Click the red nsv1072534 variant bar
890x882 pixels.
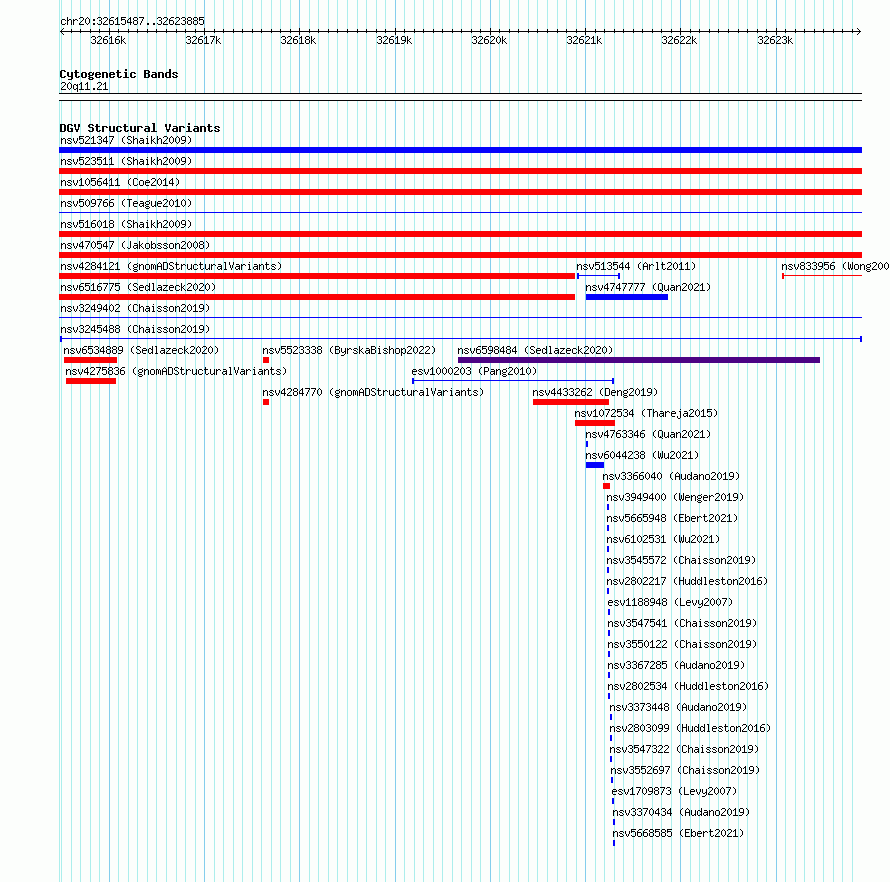pos(595,423)
